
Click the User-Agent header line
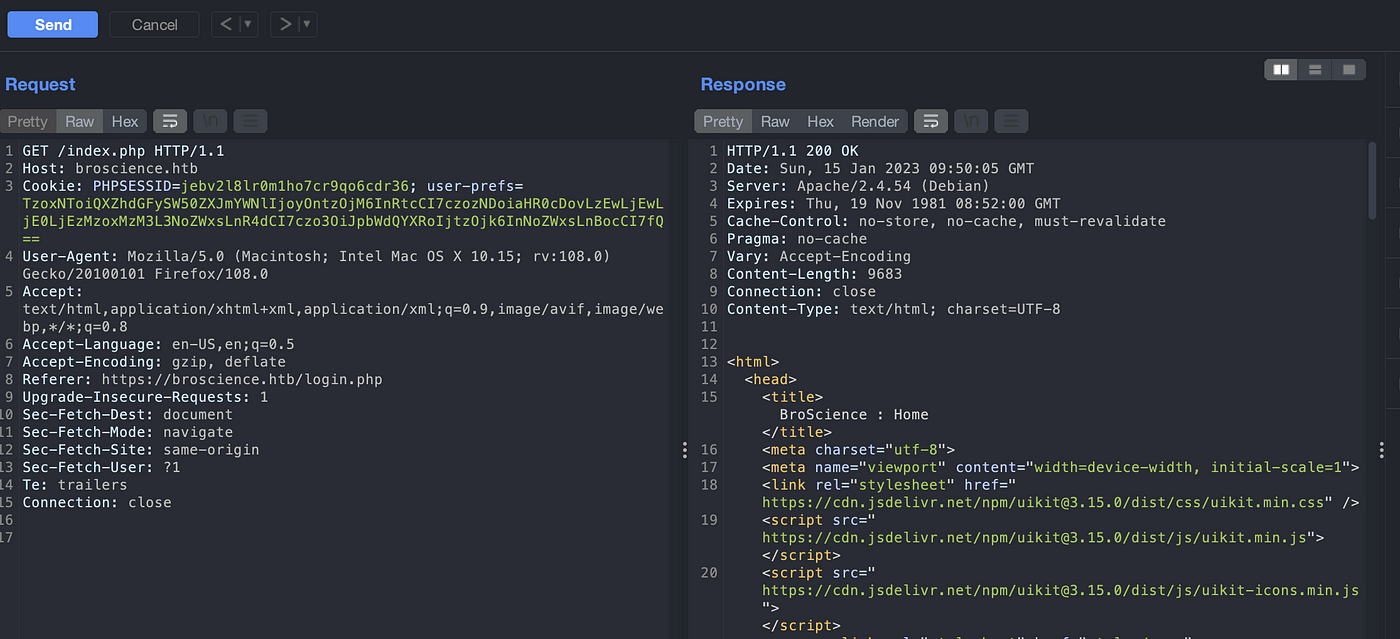[316, 265]
